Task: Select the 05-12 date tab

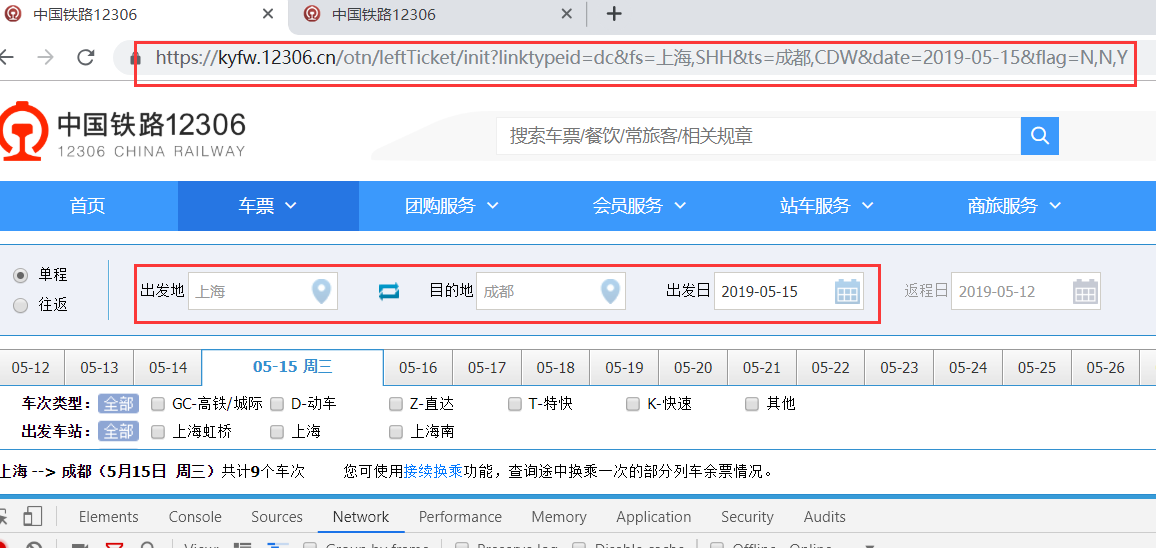Action: (x=31, y=367)
